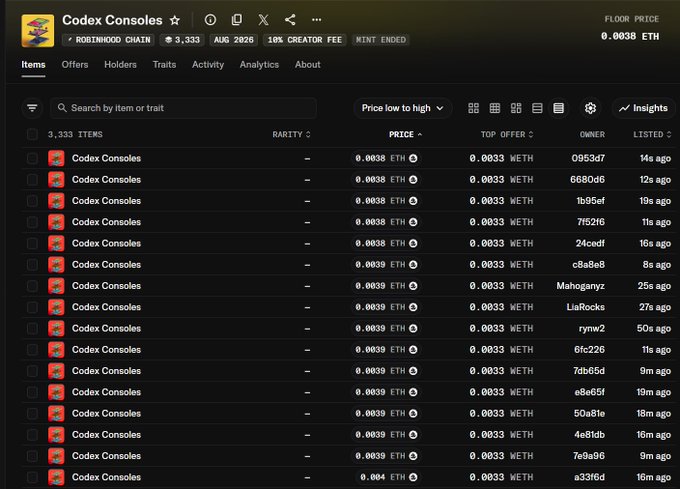The height and width of the screenshot is (489, 680).
Task: Open the Insights panel
Action: point(644,108)
